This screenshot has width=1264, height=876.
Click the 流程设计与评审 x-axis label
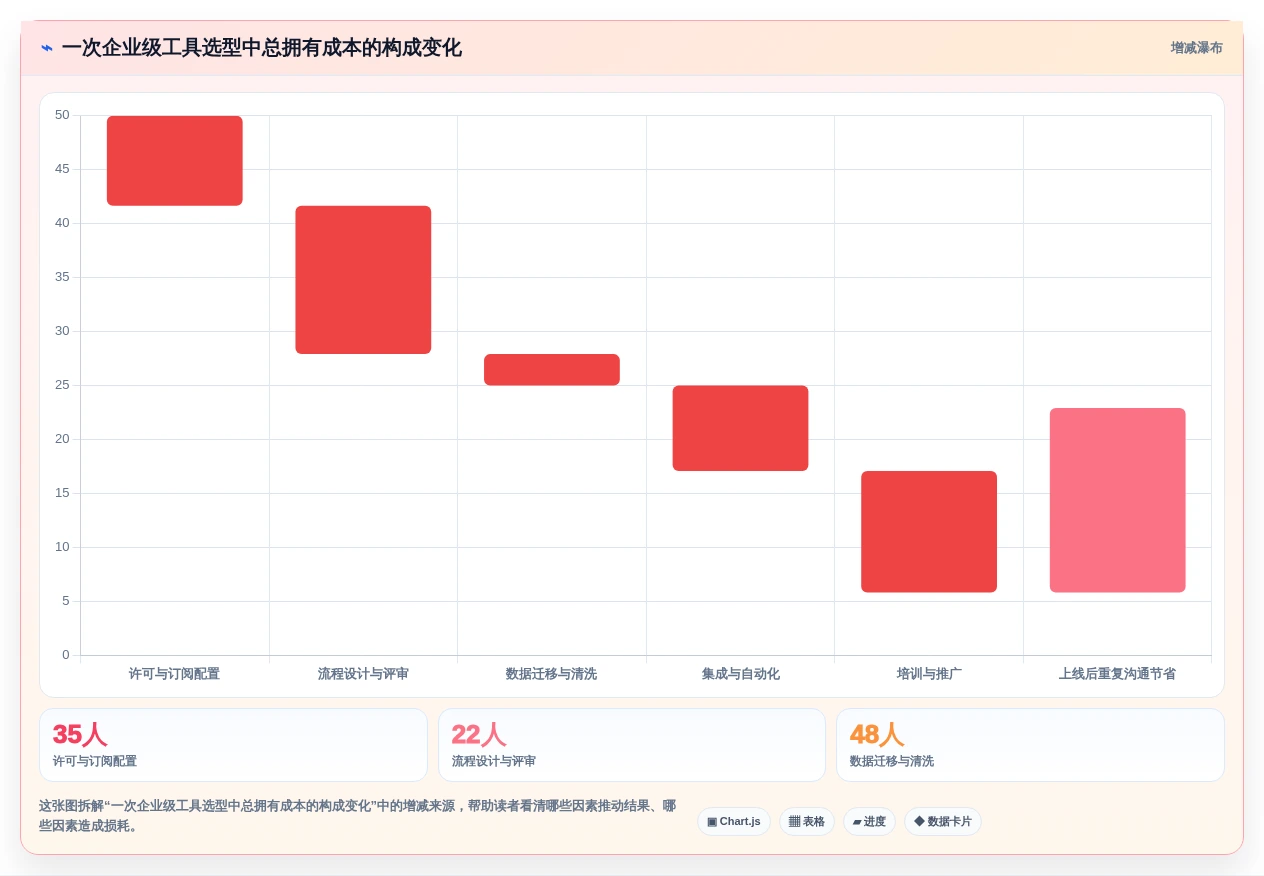coord(363,674)
